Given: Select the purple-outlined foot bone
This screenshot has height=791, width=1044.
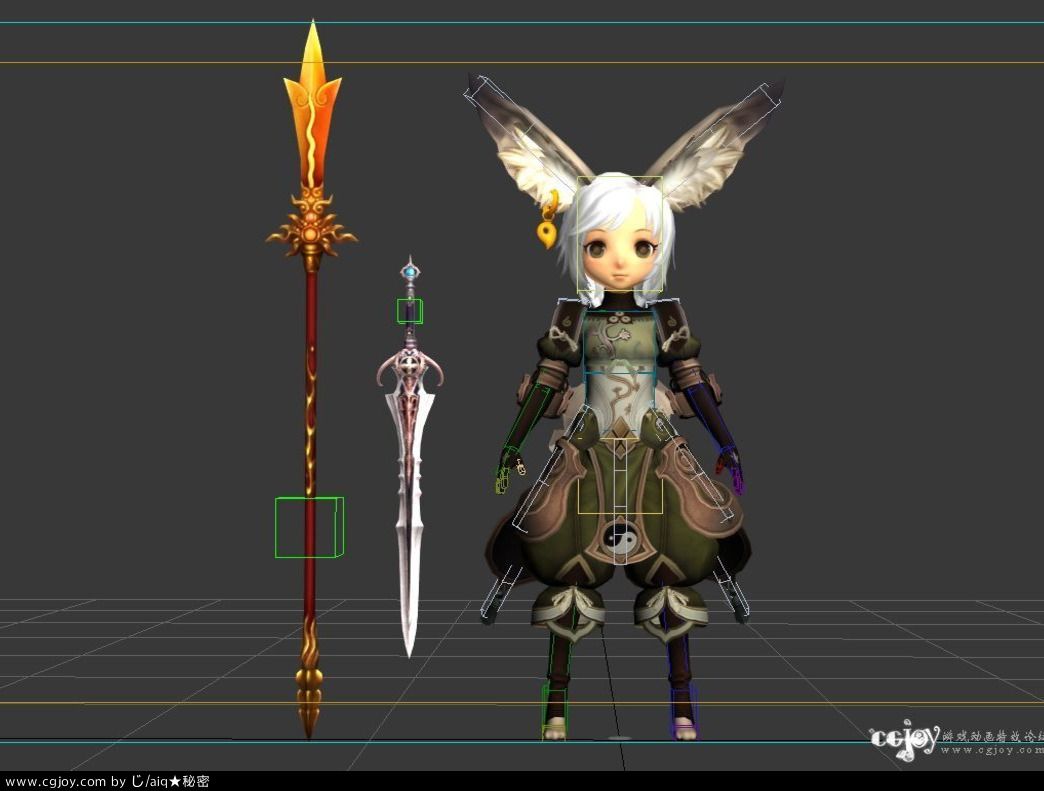Looking at the screenshot, I should (x=684, y=714).
